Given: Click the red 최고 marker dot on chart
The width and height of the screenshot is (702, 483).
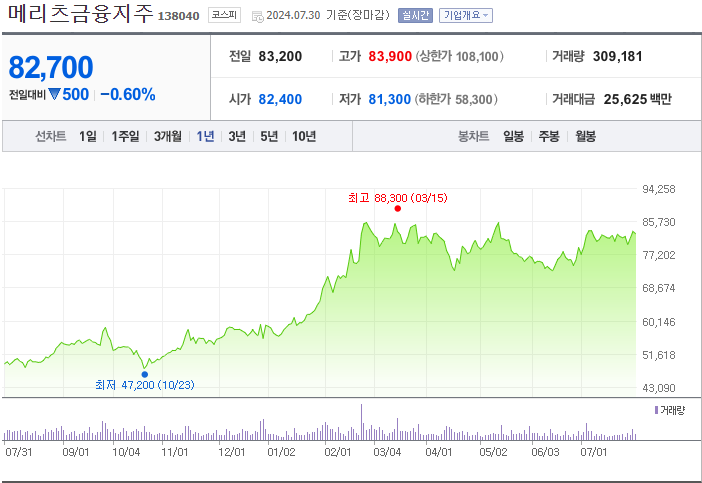Looking at the screenshot, I should pyautogui.click(x=398, y=209).
